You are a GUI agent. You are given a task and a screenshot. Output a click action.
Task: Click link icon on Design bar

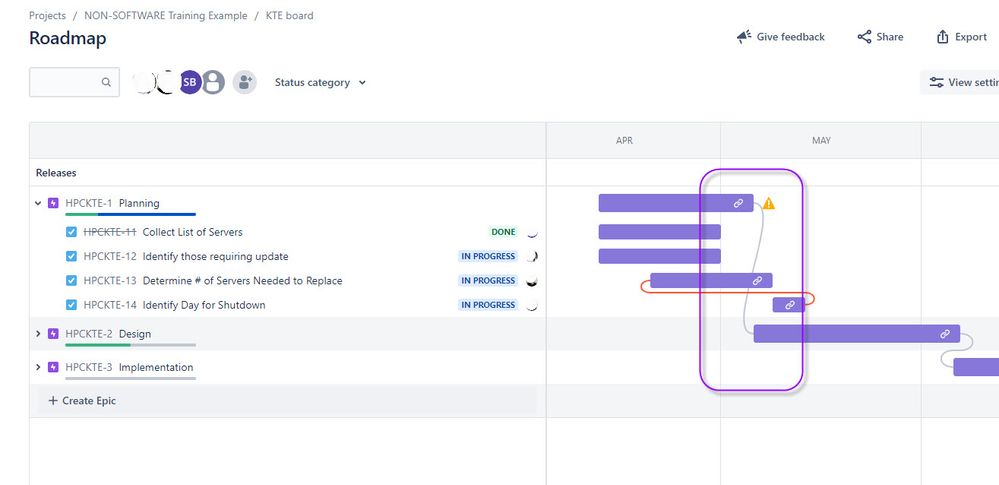pos(945,334)
